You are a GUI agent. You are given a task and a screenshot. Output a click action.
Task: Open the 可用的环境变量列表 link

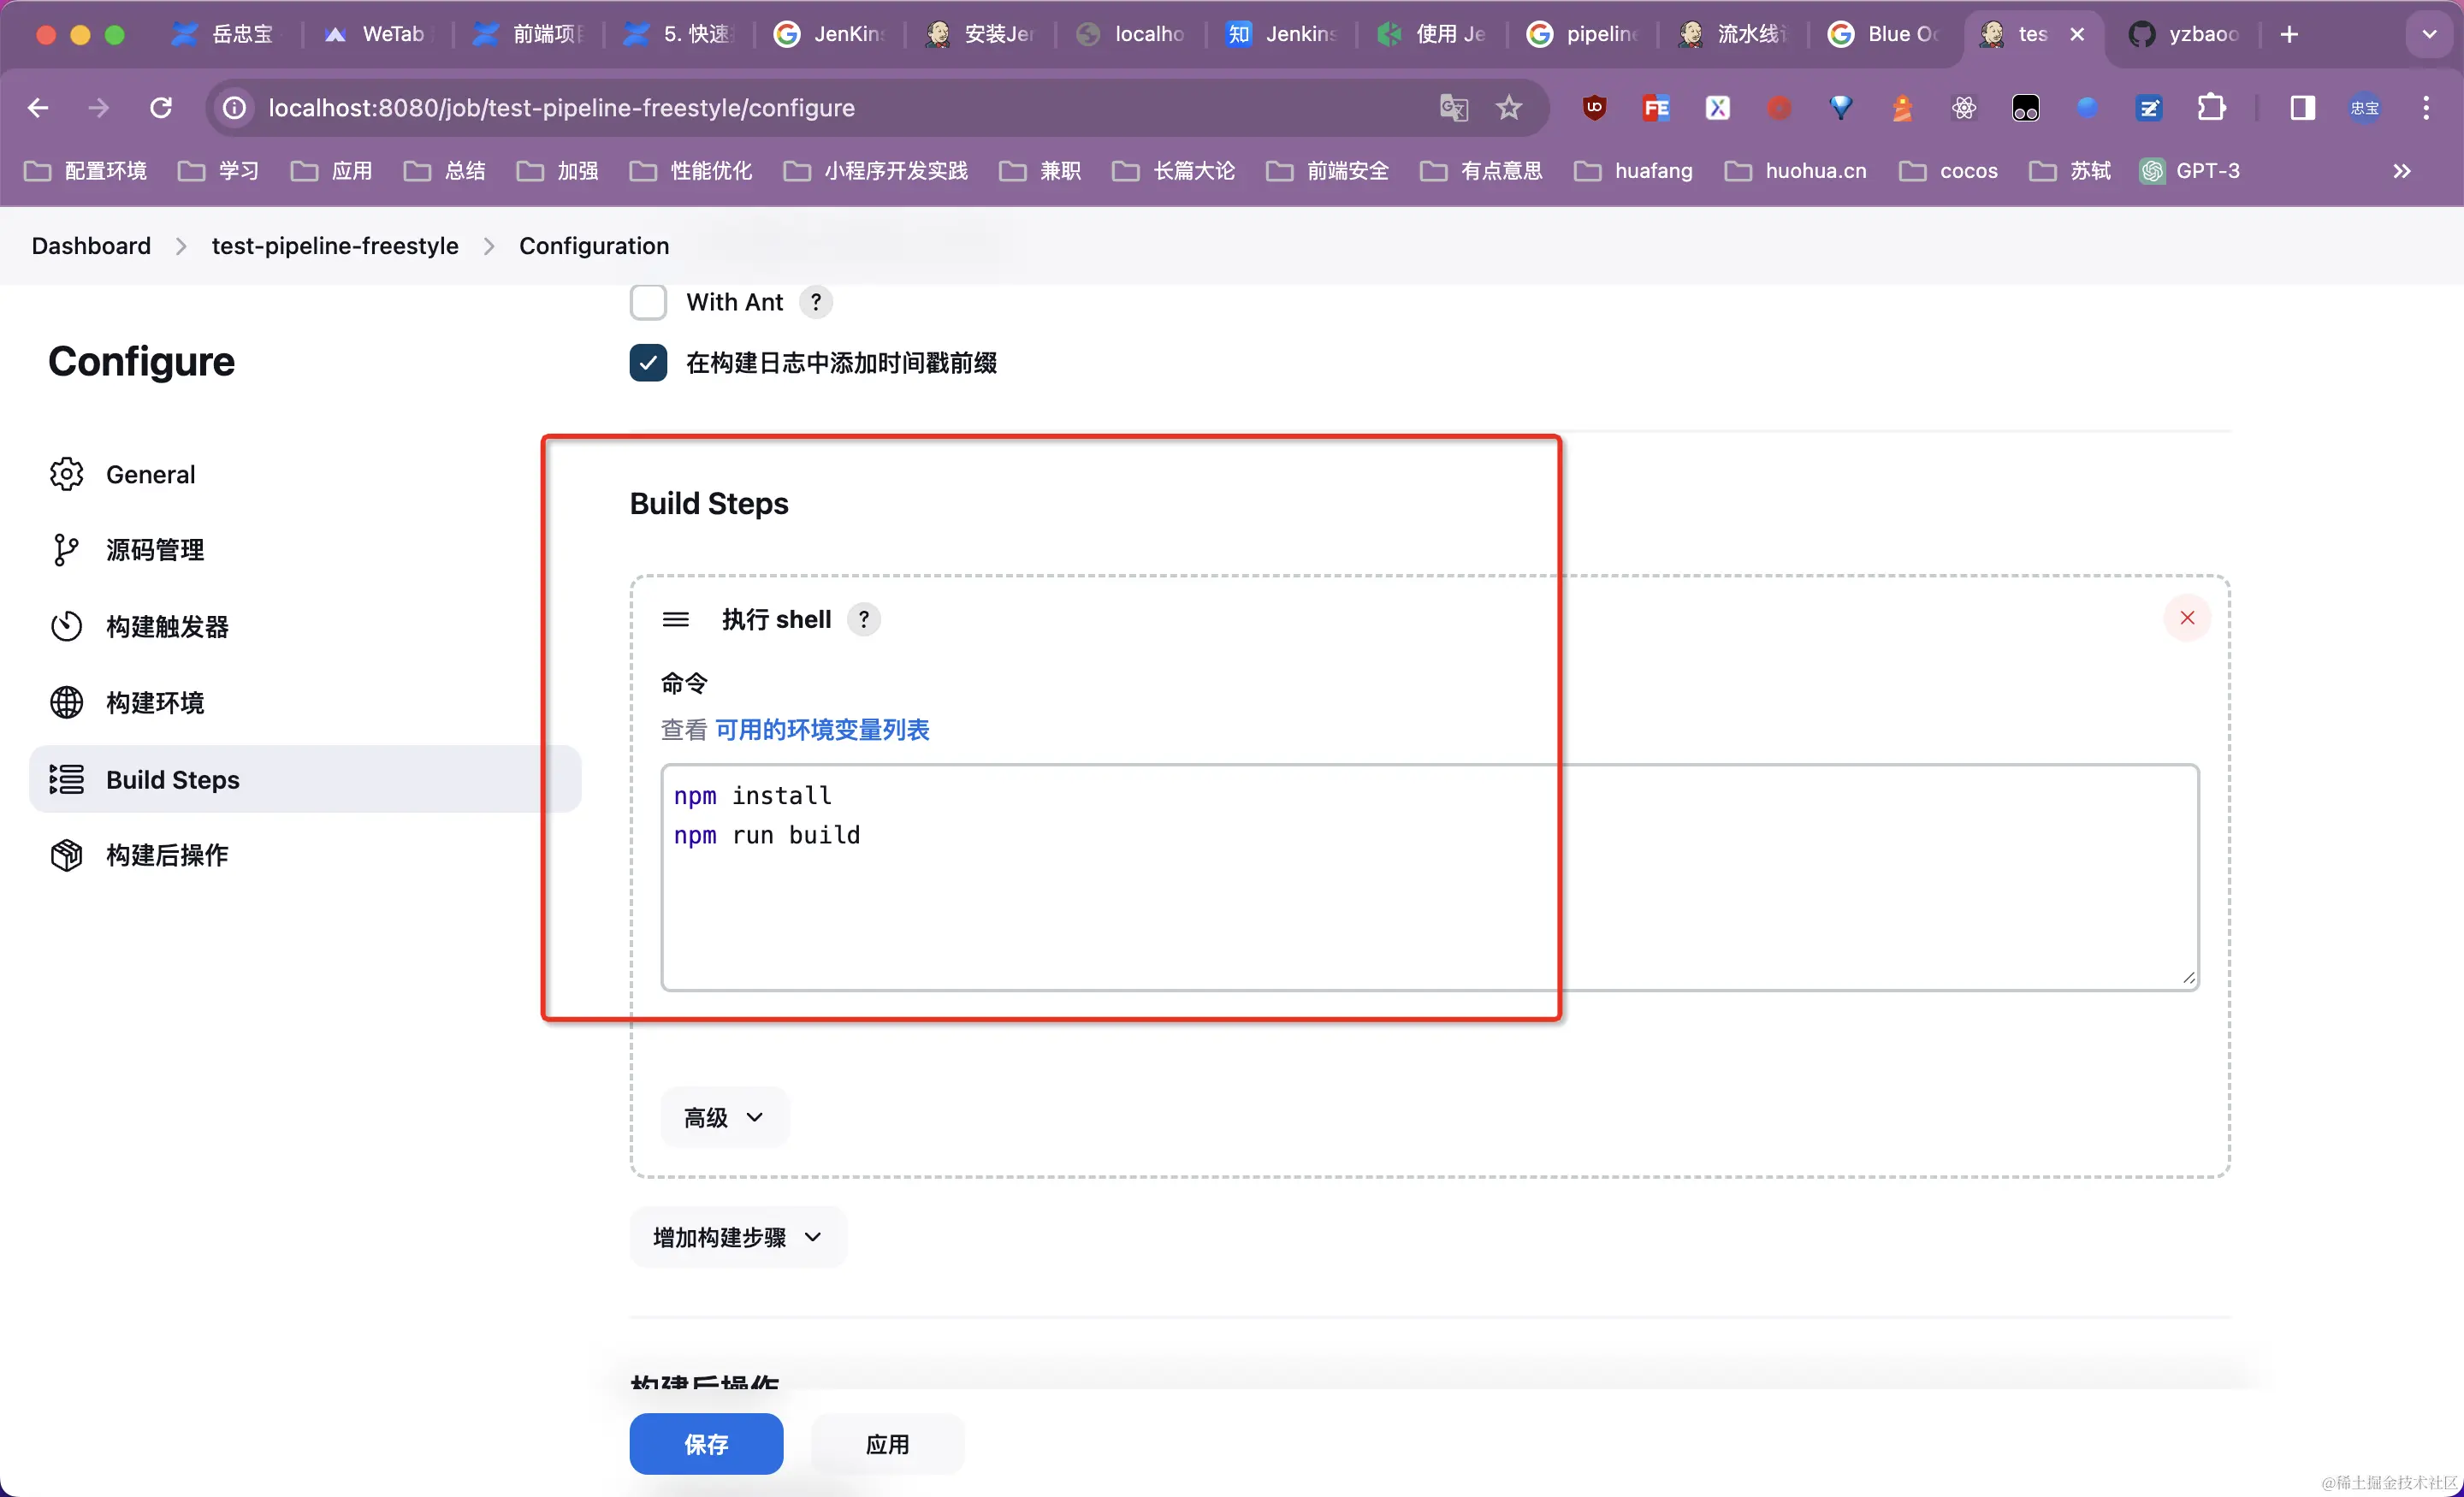coord(822,730)
